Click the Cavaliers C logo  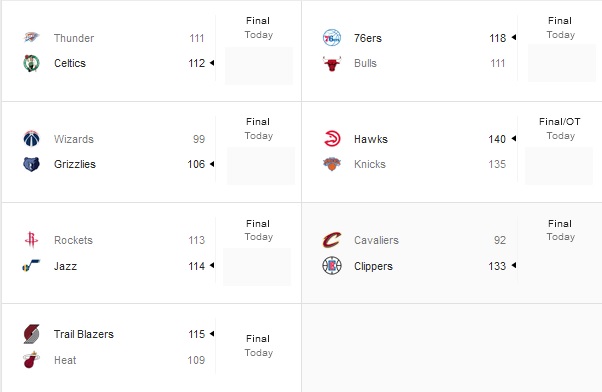click(332, 240)
